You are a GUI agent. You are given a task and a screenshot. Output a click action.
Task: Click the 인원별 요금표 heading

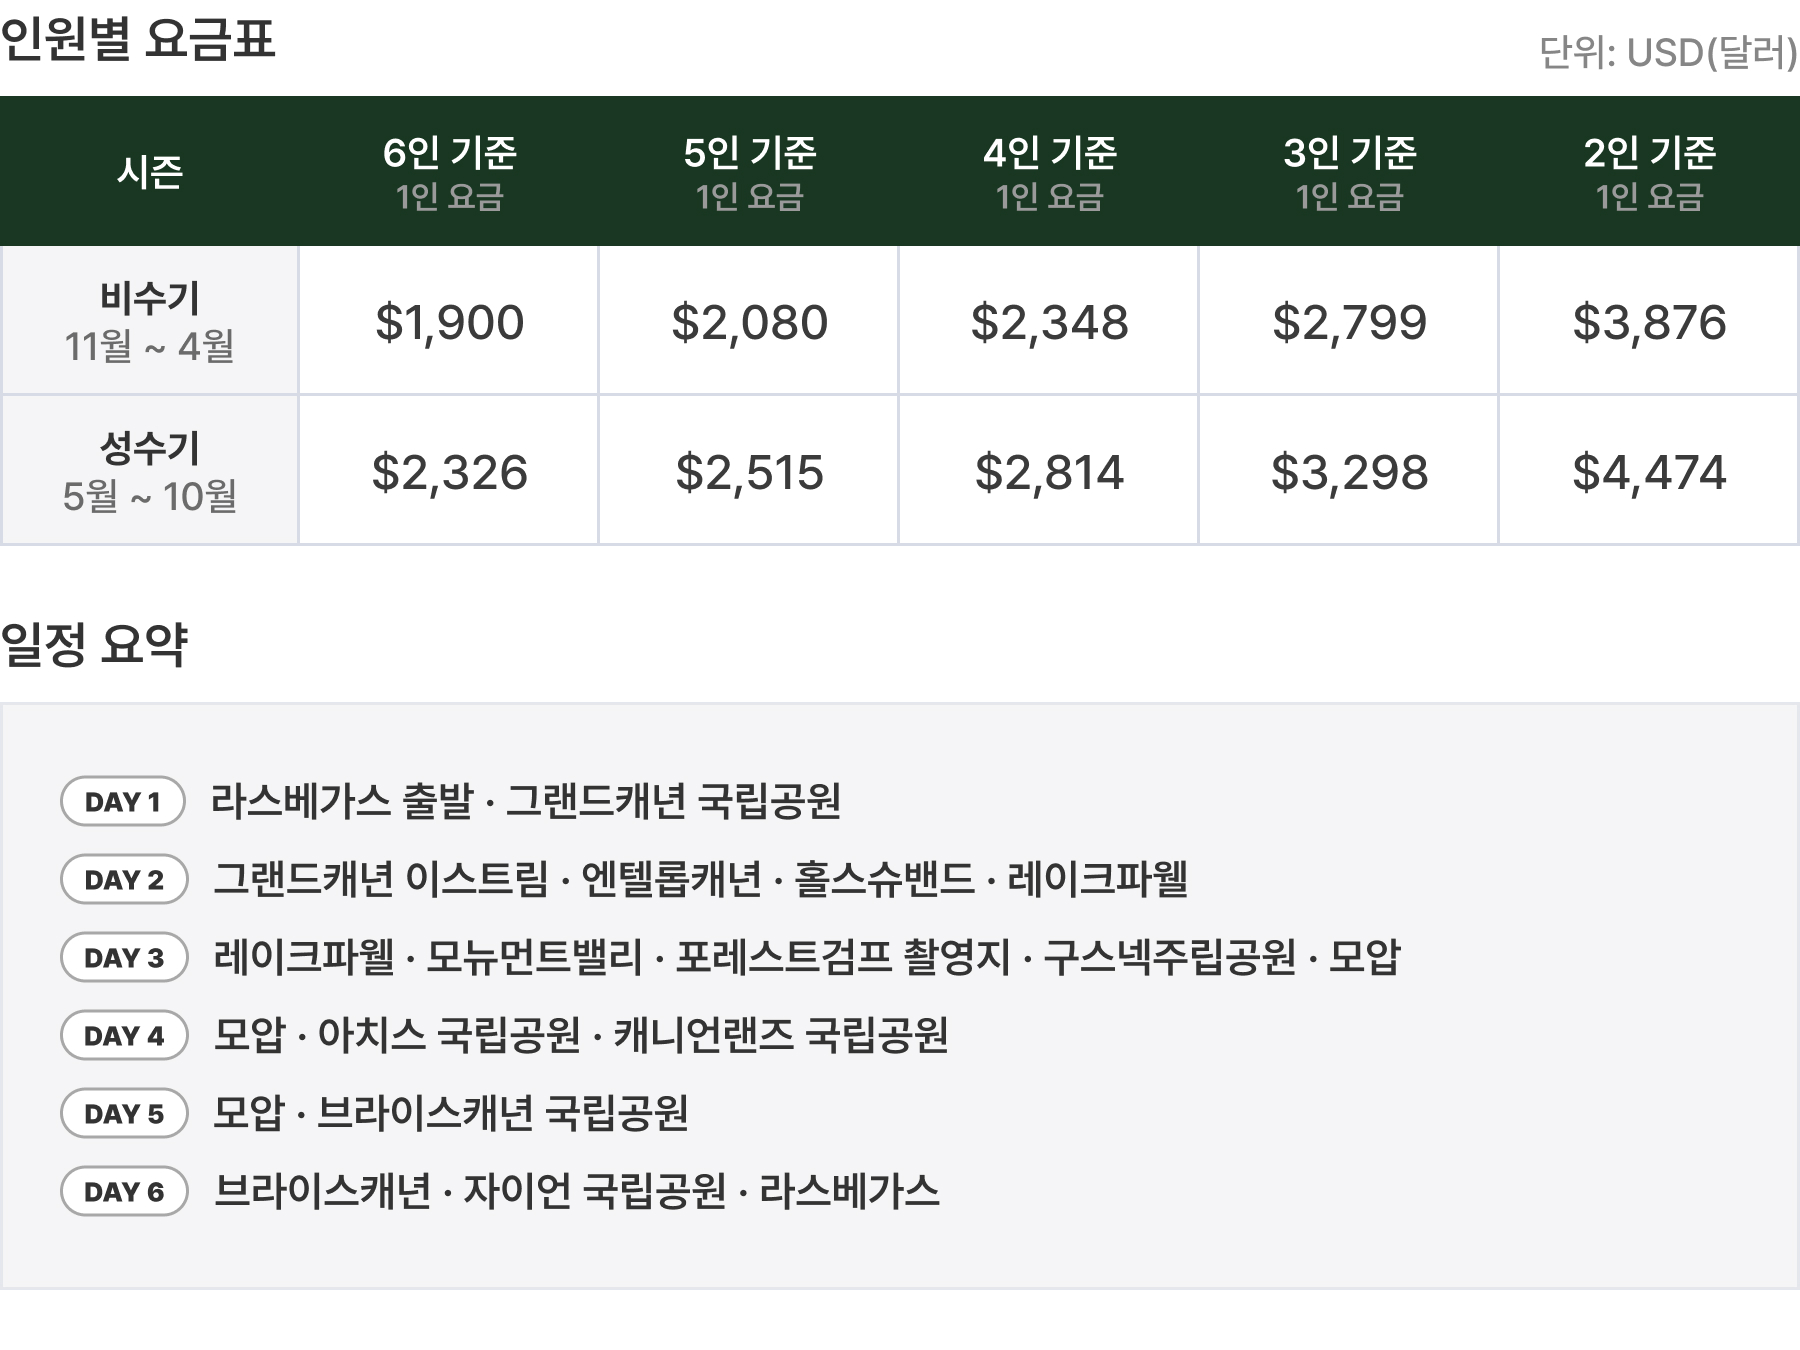(x=138, y=40)
